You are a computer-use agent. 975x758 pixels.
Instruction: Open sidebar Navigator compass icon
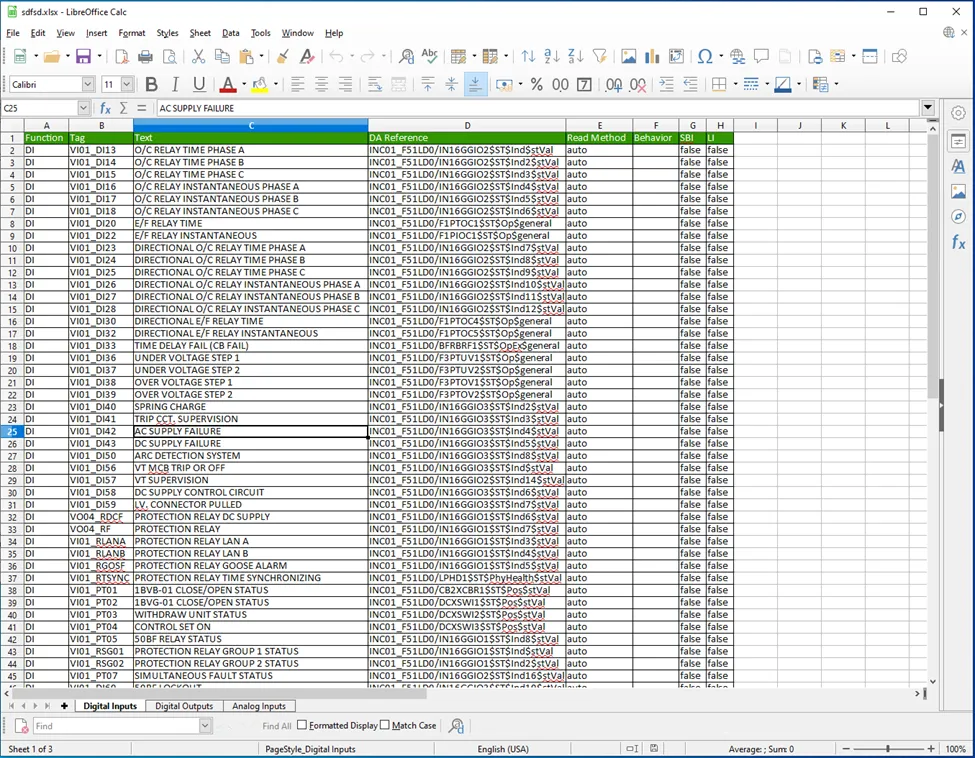[958, 216]
